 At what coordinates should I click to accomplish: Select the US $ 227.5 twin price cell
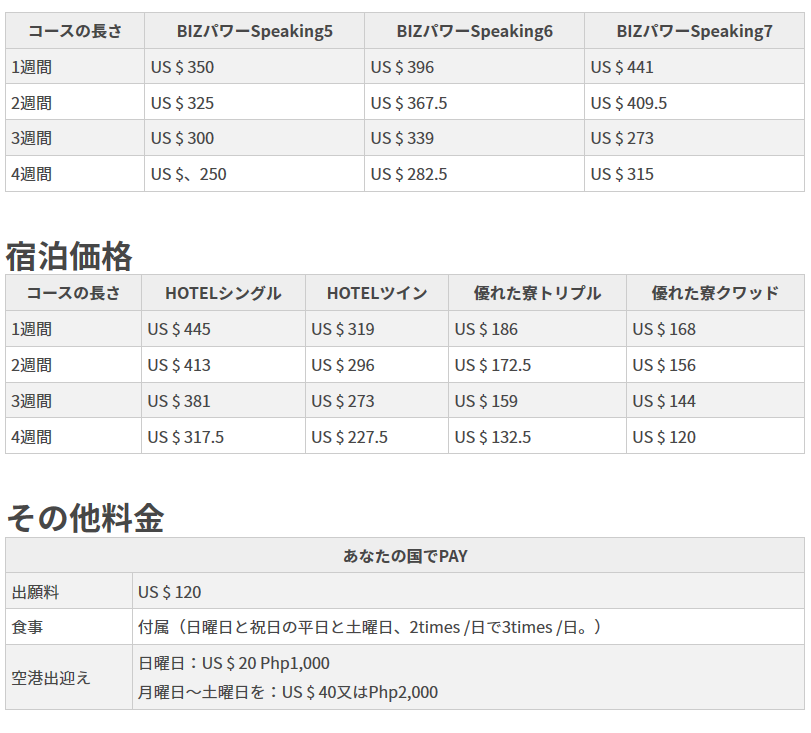(x=349, y=437)
